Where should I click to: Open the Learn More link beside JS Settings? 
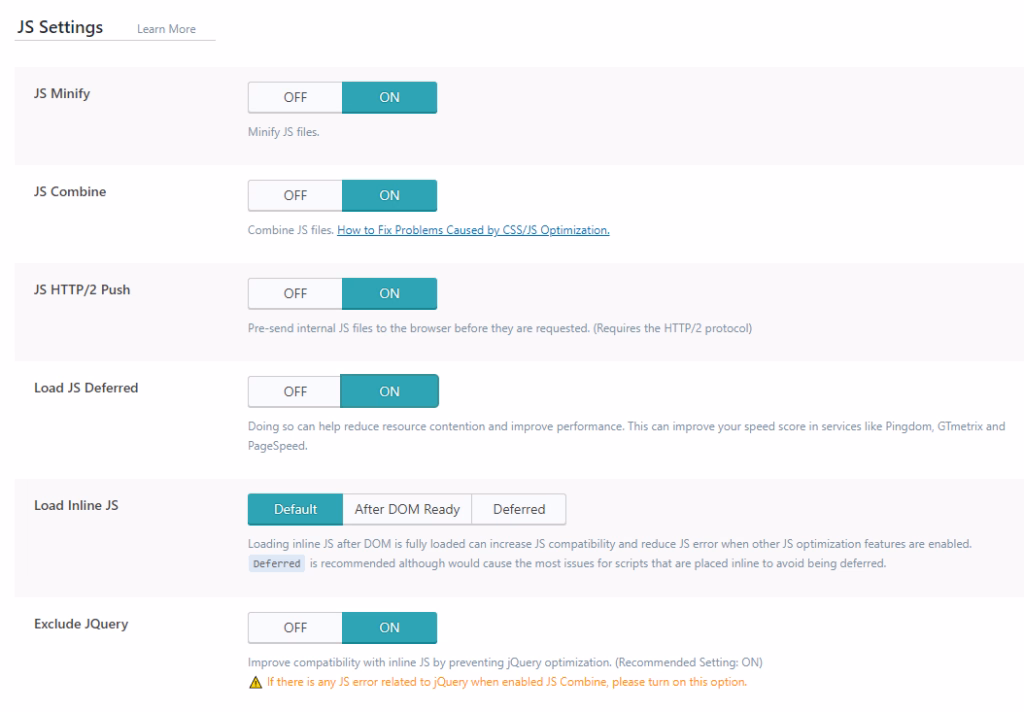[166, 29]
